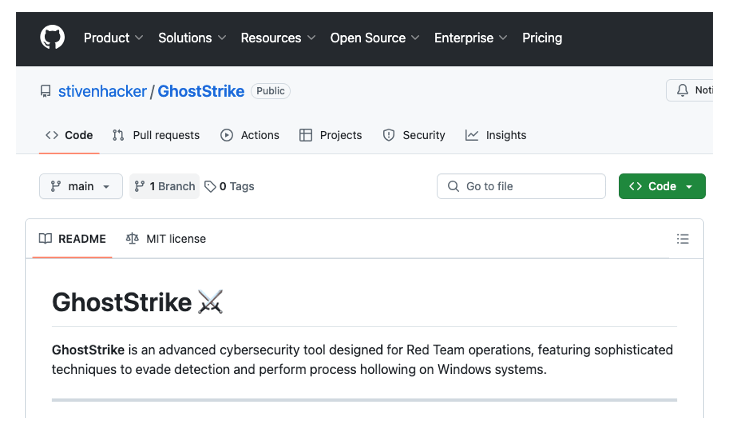Open the Open Source dropdown
730x432 pixels.
point(374,38)
